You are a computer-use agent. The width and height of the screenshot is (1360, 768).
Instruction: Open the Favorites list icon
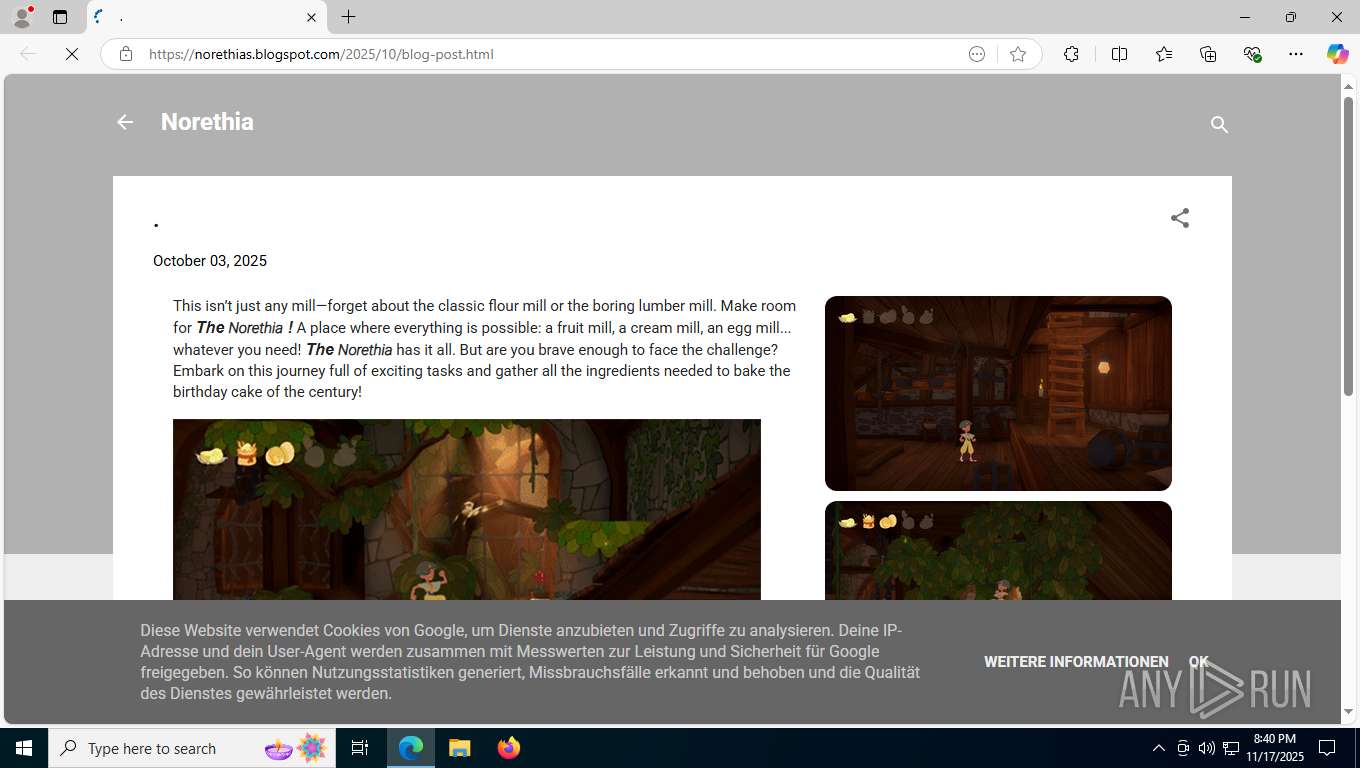tap(1164, 54)
